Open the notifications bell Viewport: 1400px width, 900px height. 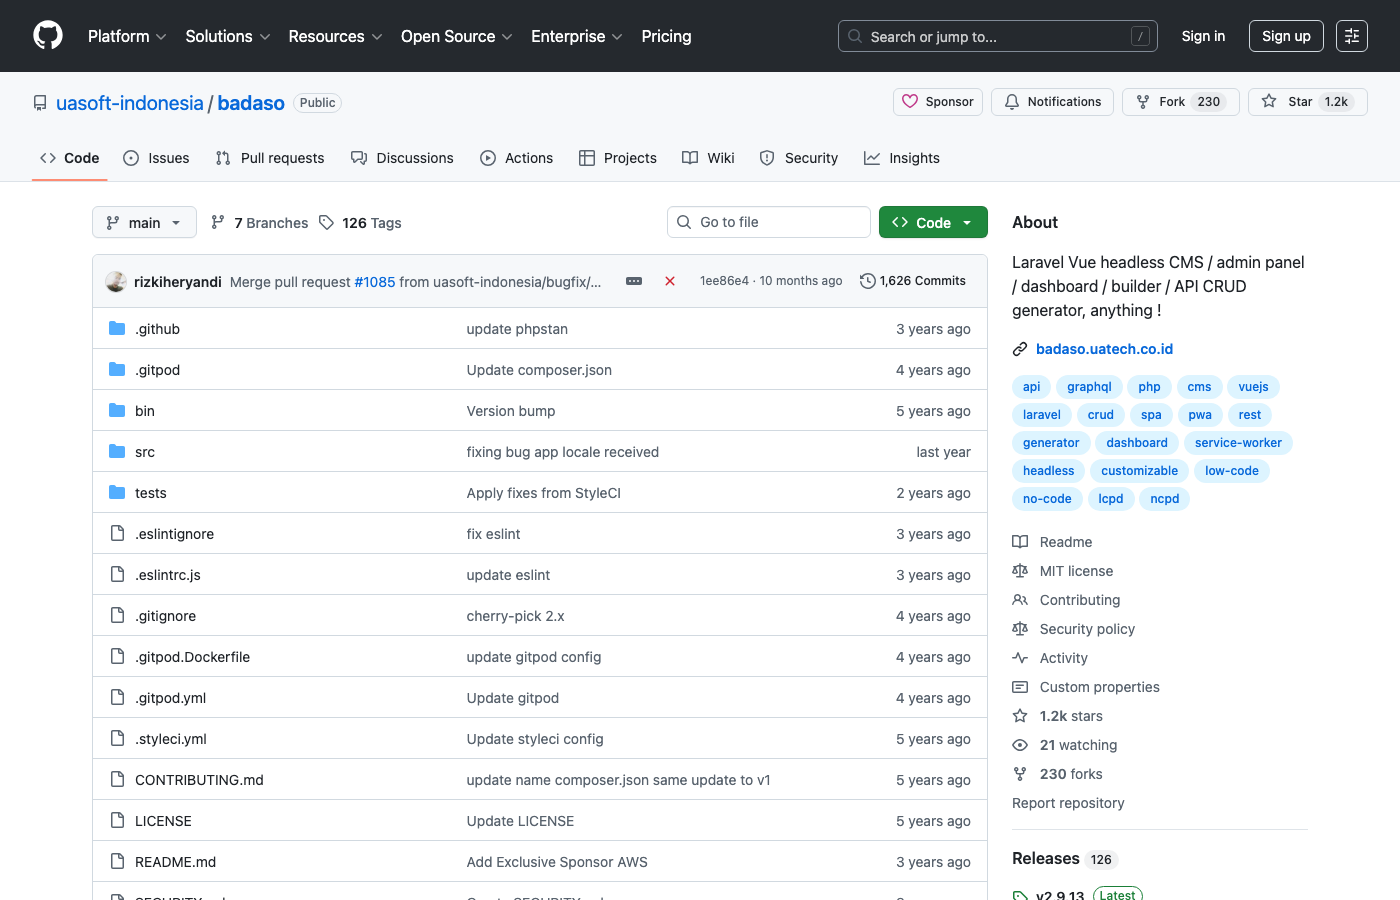tap(1011, 101)
